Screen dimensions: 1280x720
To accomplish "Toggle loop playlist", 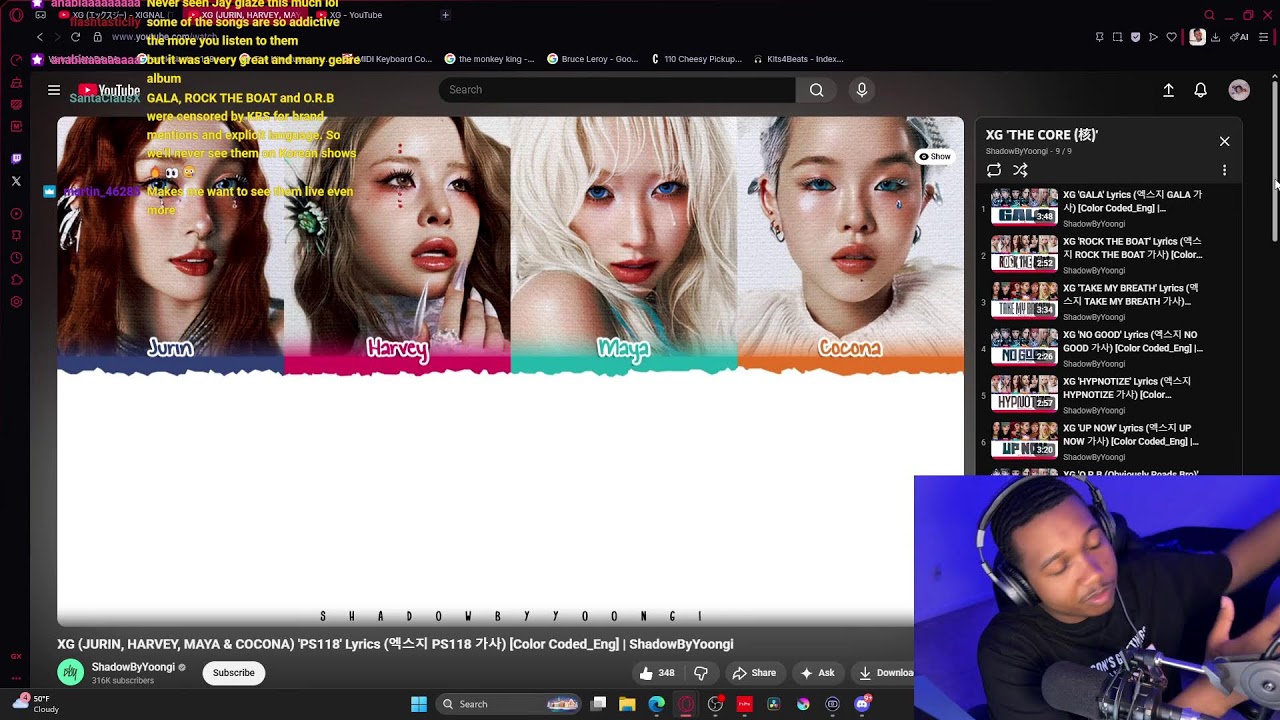I will coord(994,170).
